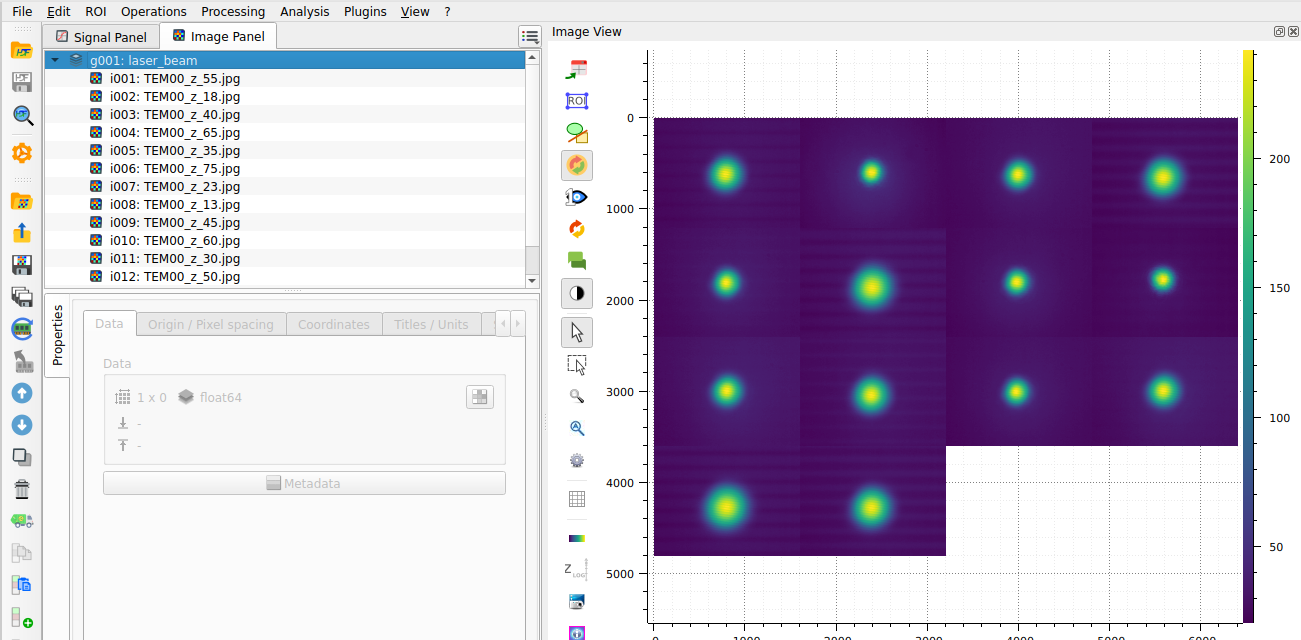
Task: Click the save to HDF5 file icon
Action: (22, 83)
